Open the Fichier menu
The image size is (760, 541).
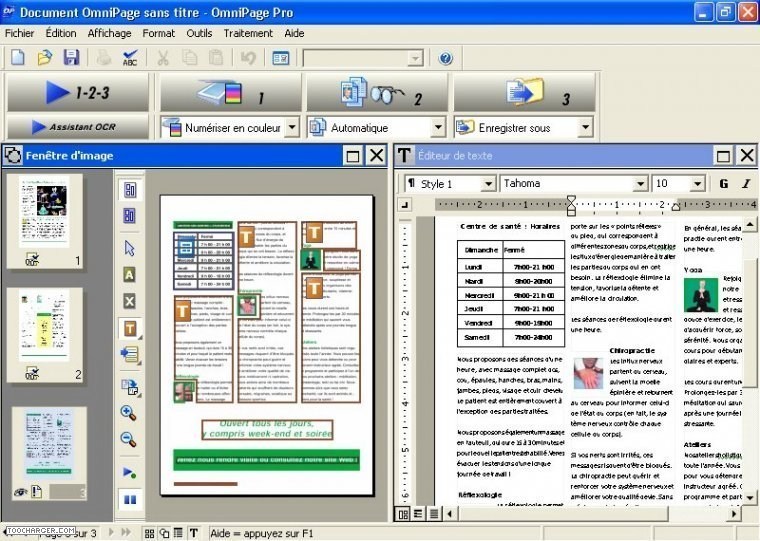coord(19,33)
